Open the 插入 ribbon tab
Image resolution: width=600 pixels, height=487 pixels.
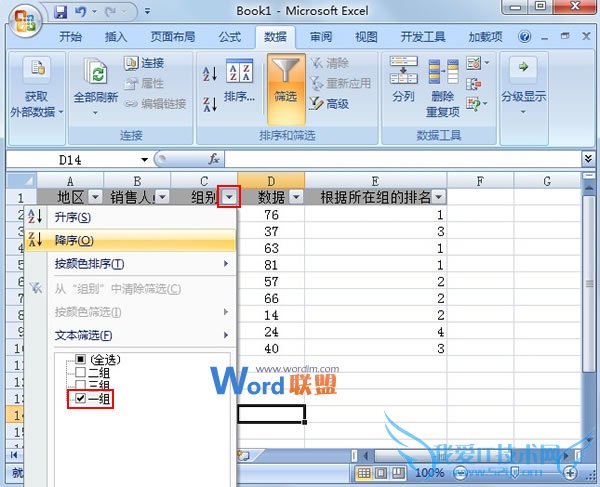click(116, 37)
